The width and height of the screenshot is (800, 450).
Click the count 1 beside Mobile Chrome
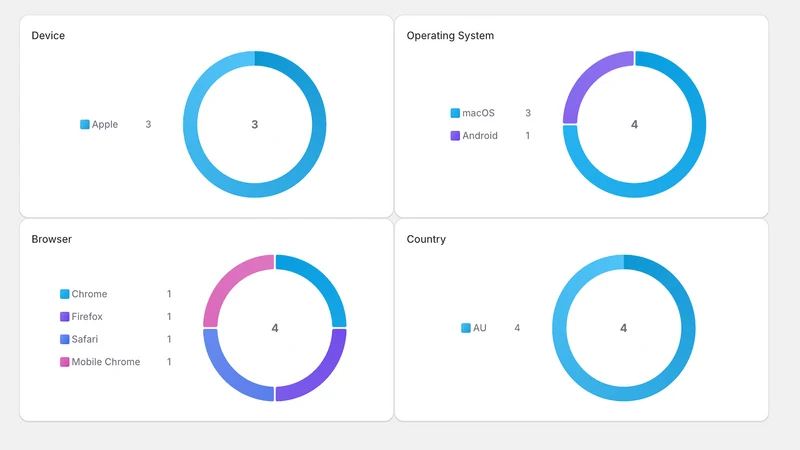click(x=169, y=362)
